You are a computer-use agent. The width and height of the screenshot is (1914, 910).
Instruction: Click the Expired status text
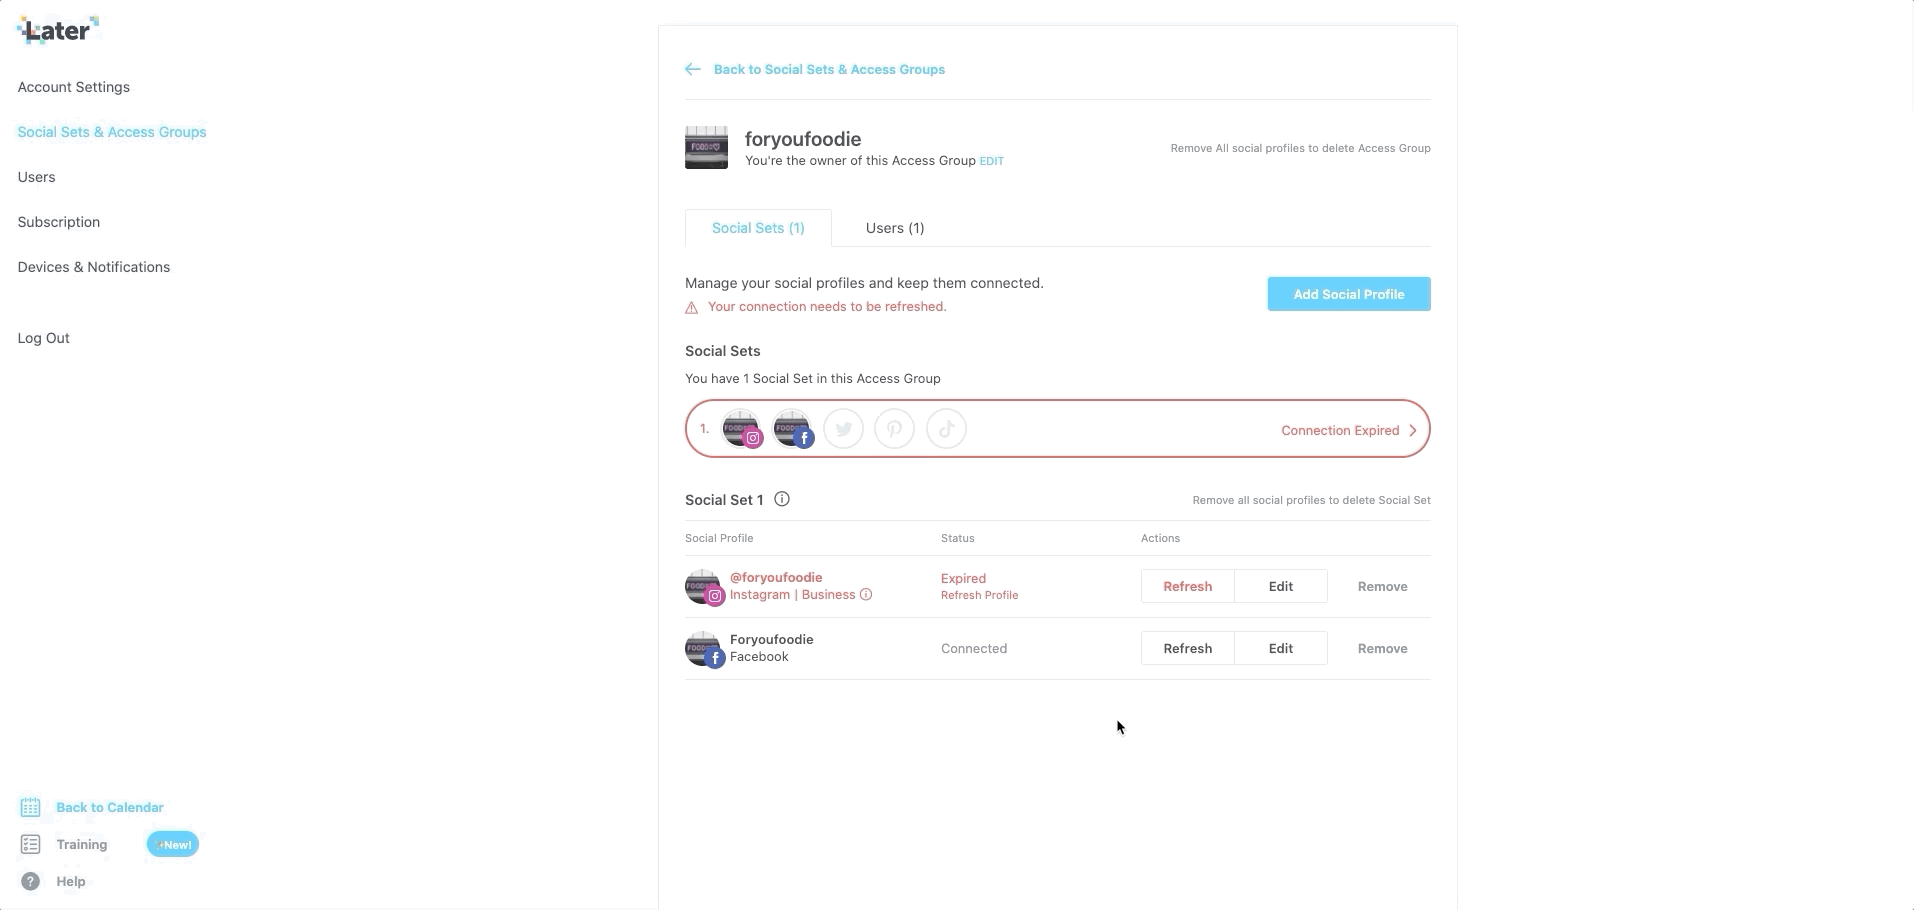963,578
